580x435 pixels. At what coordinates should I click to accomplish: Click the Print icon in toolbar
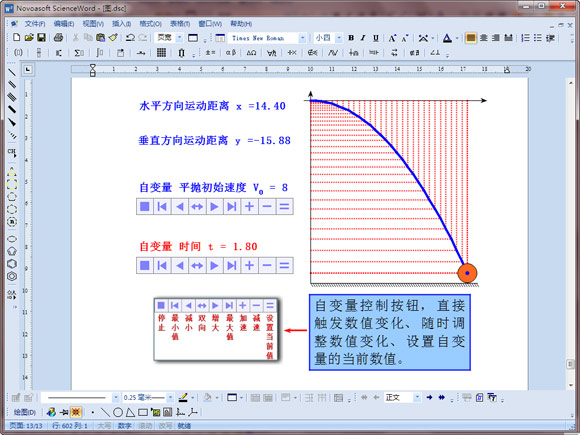58,37
